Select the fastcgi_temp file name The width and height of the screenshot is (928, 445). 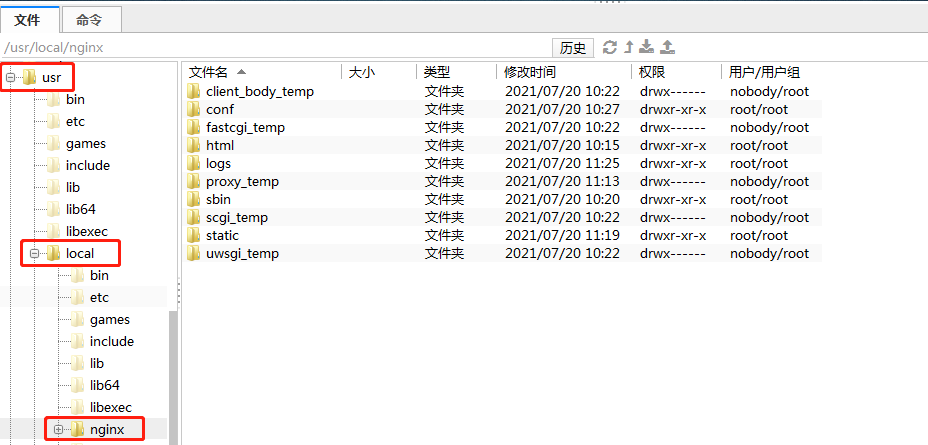click(246, 127)
